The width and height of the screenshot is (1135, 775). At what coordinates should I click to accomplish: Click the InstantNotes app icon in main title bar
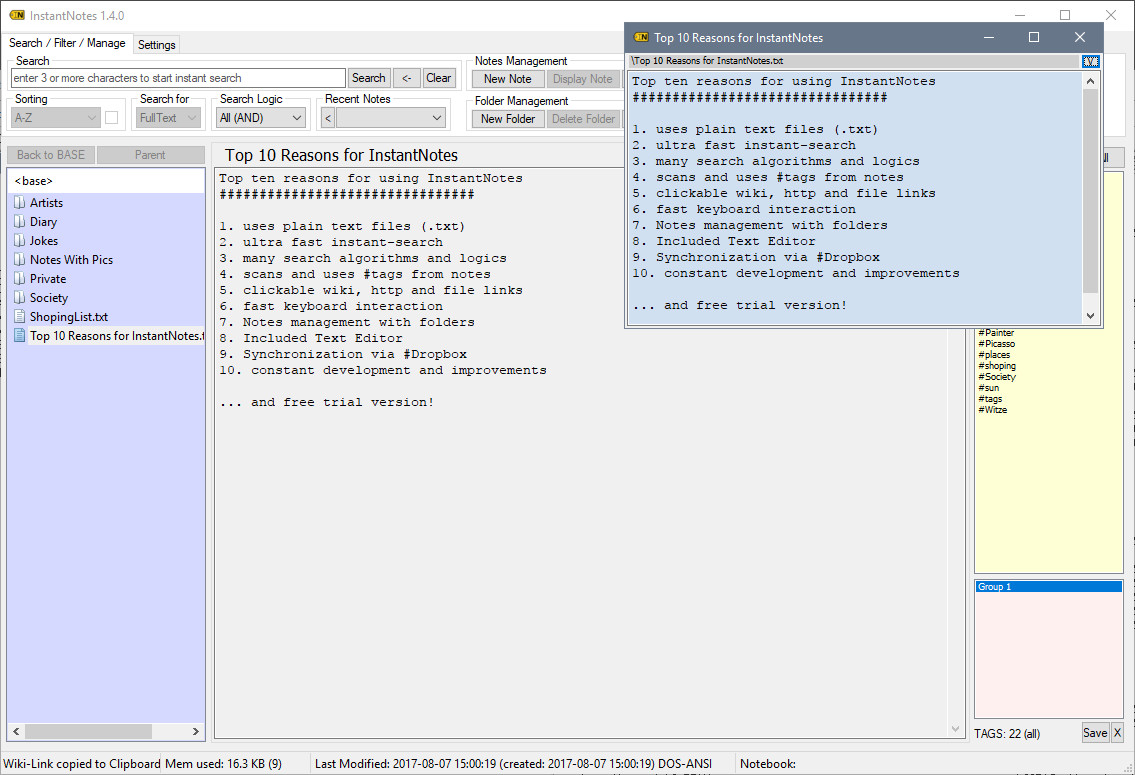pos(17,15)
